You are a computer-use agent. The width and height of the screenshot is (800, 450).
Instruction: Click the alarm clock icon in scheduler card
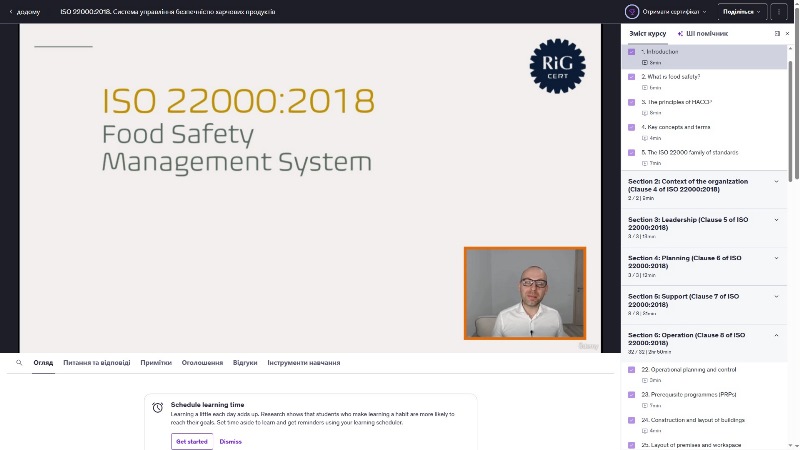point(158,407)
